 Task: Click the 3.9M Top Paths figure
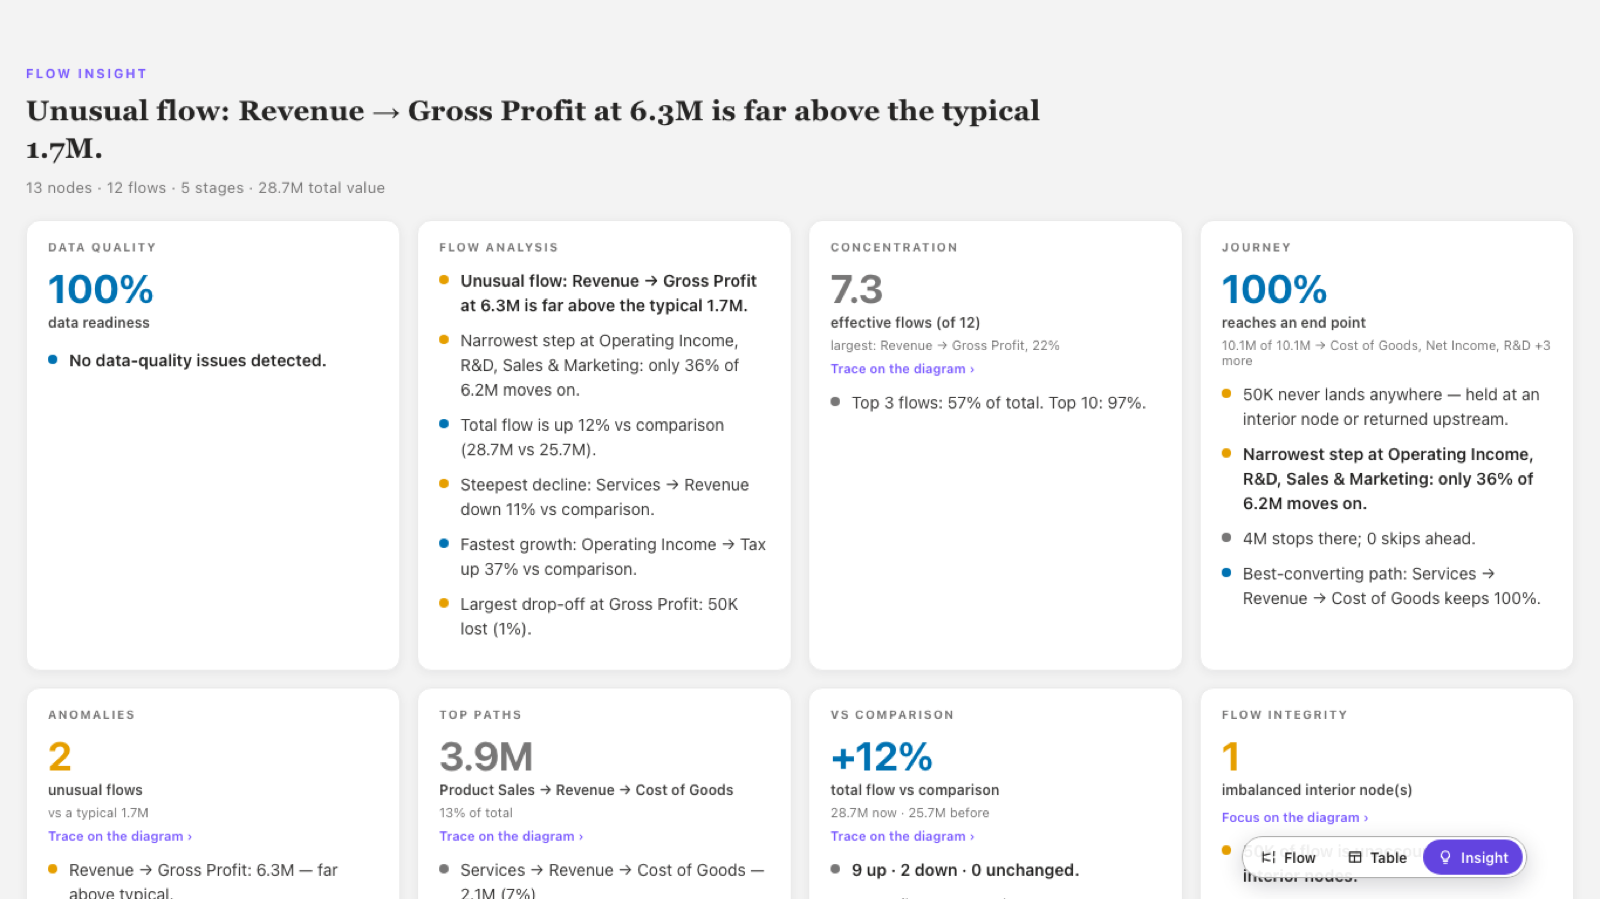(486, 757)
